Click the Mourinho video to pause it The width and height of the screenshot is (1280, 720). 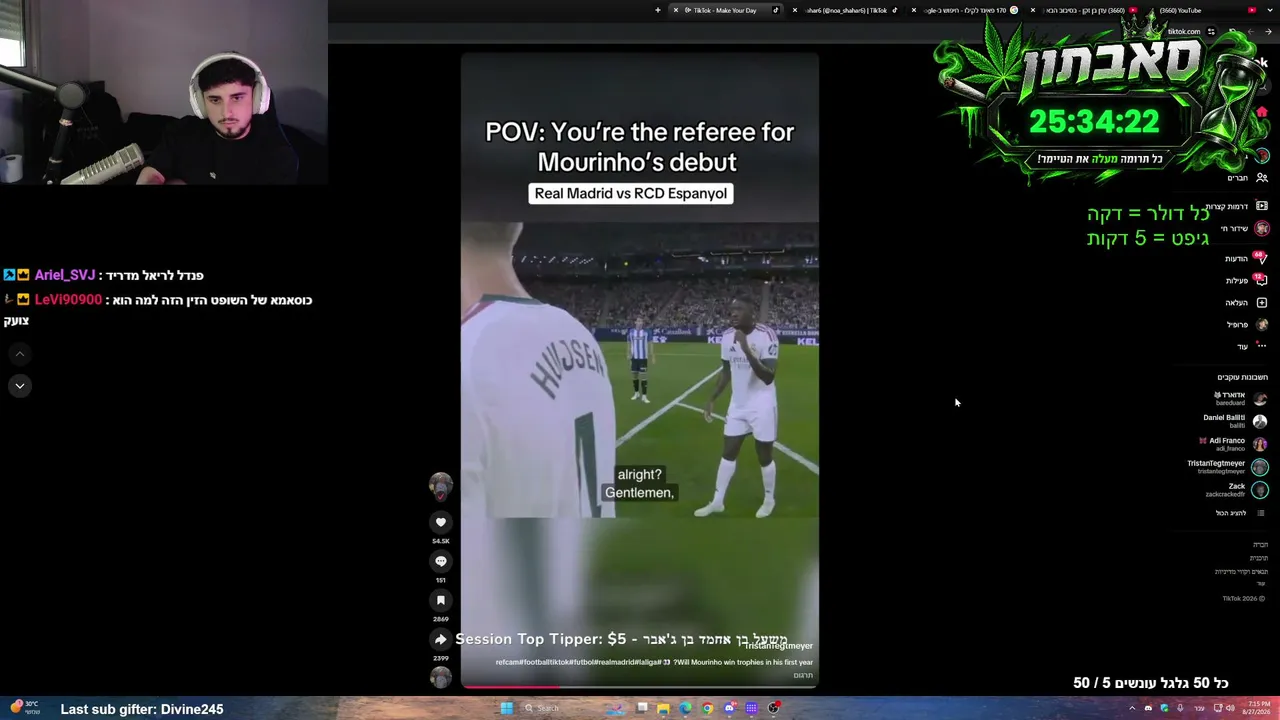click(640, 370)
